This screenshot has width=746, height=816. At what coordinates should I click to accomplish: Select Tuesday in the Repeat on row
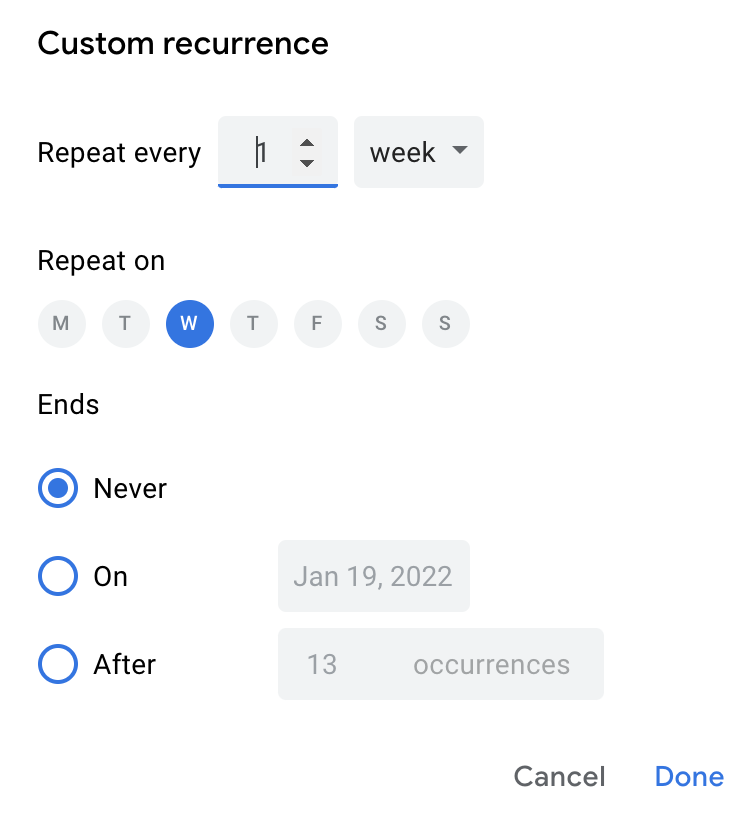pos(125,323)
